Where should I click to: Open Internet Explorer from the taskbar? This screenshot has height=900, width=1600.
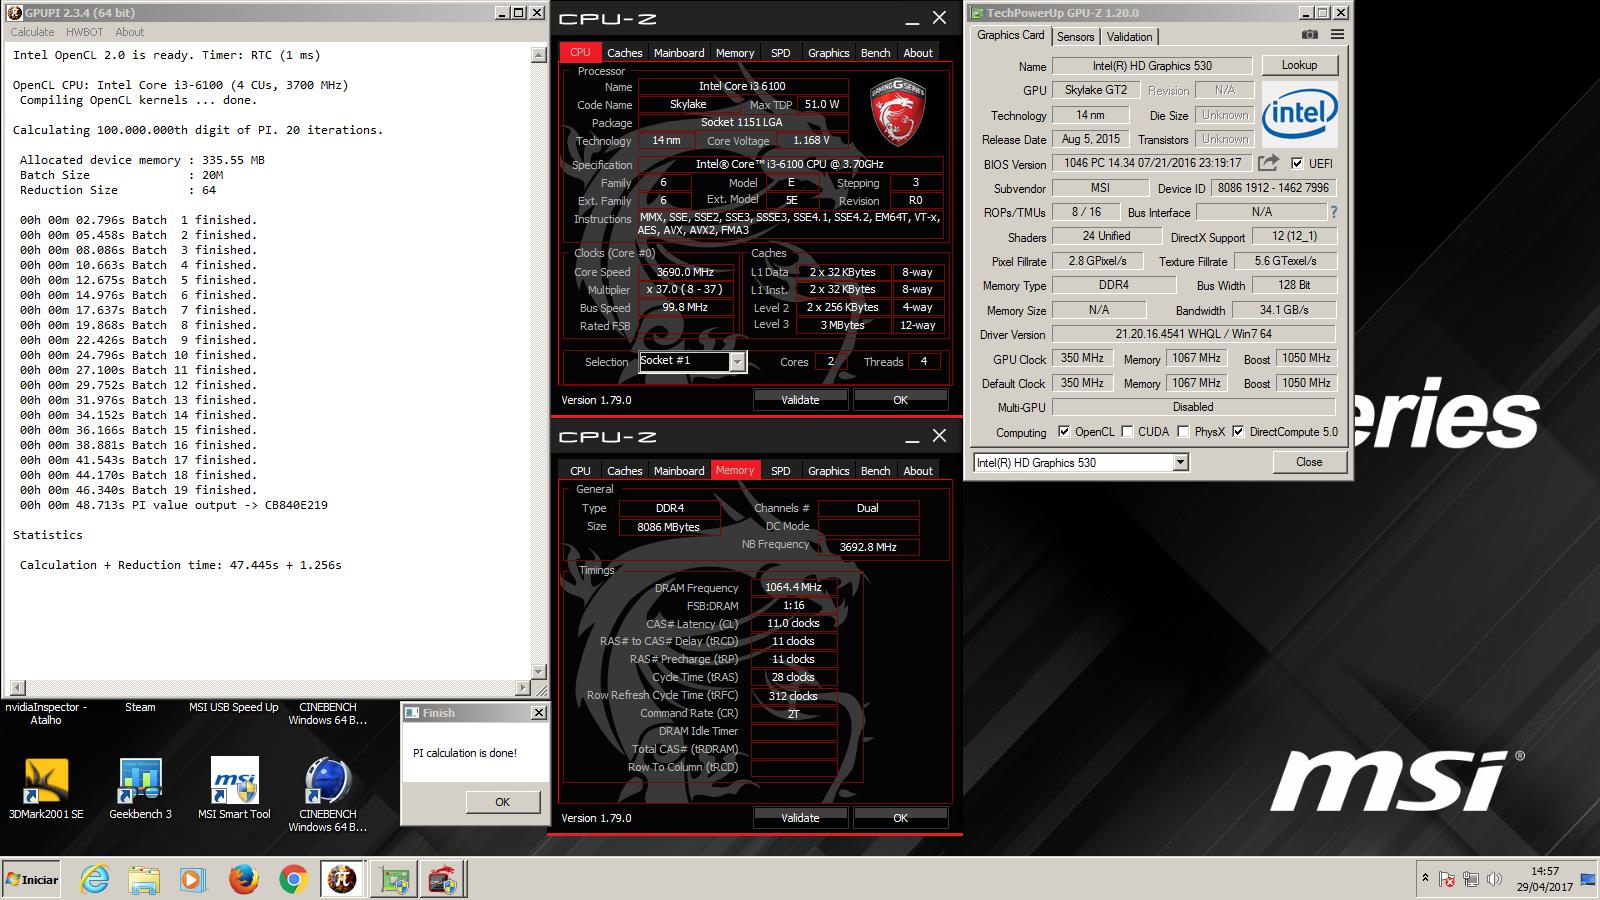pos(95,880)
